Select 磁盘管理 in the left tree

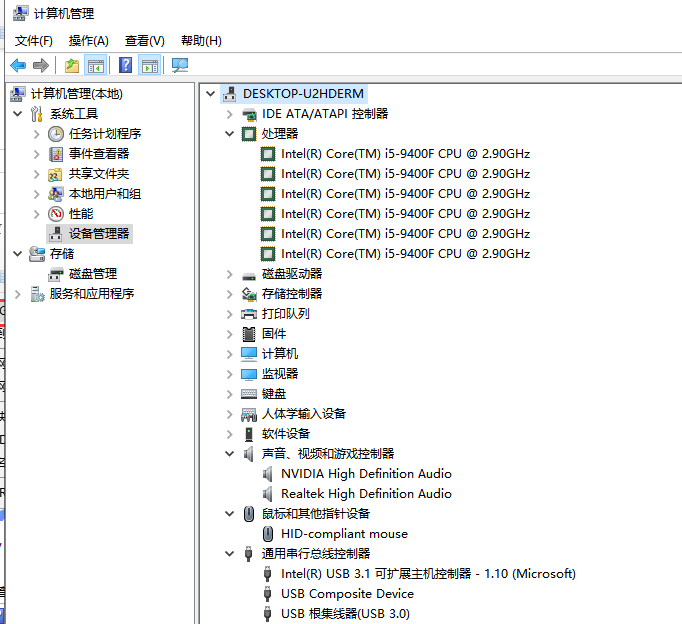[92, 274]
